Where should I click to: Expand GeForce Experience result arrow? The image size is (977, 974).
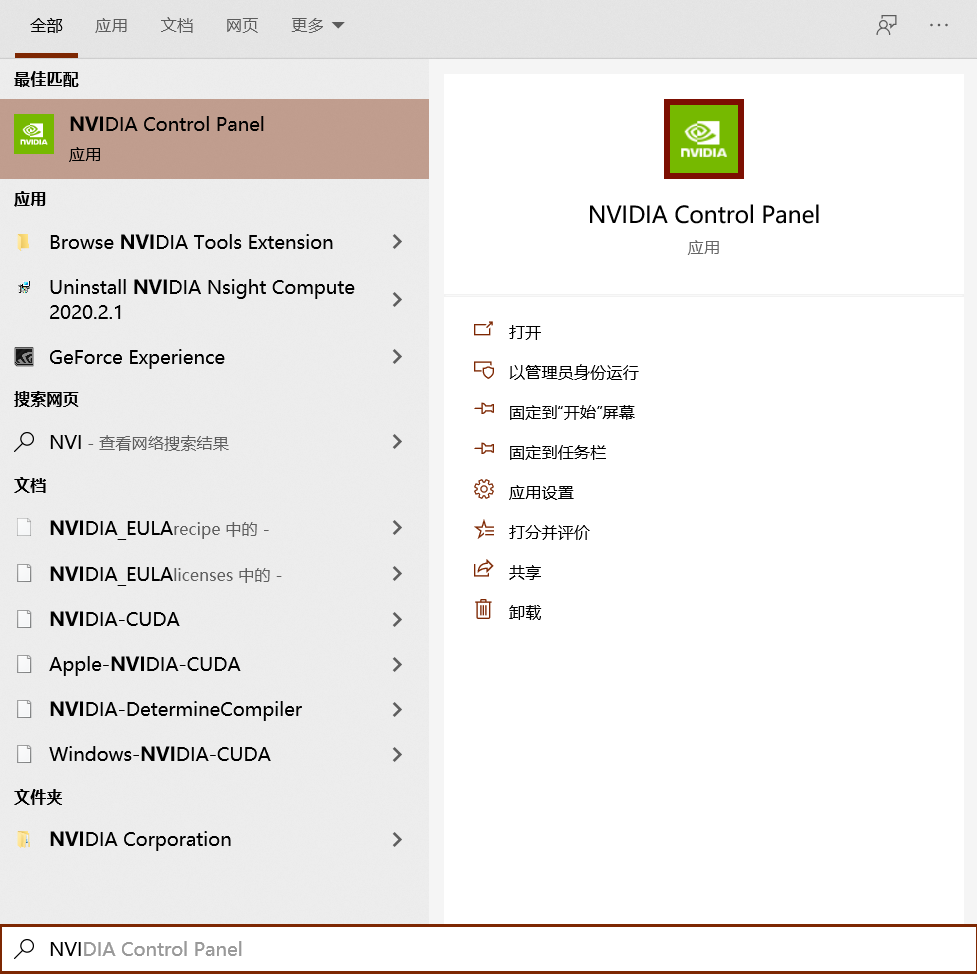[397, 357]
